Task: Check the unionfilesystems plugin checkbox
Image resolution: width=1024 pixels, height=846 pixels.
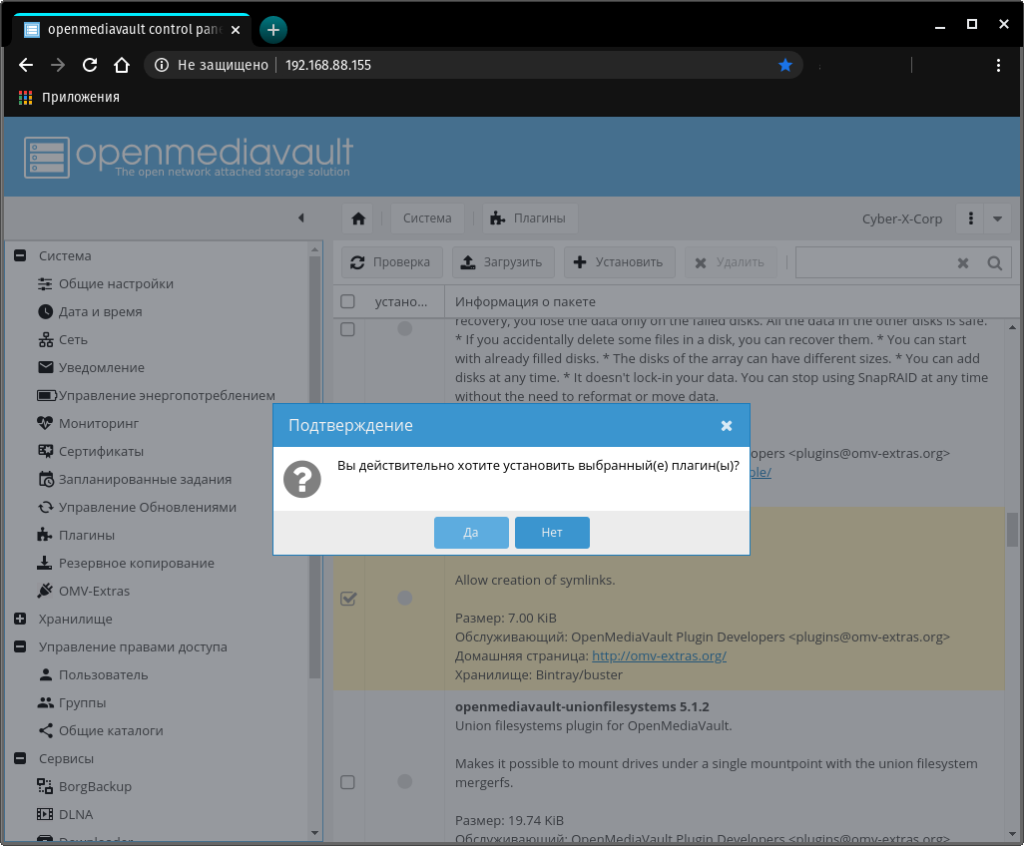Action: pos(347,781)
